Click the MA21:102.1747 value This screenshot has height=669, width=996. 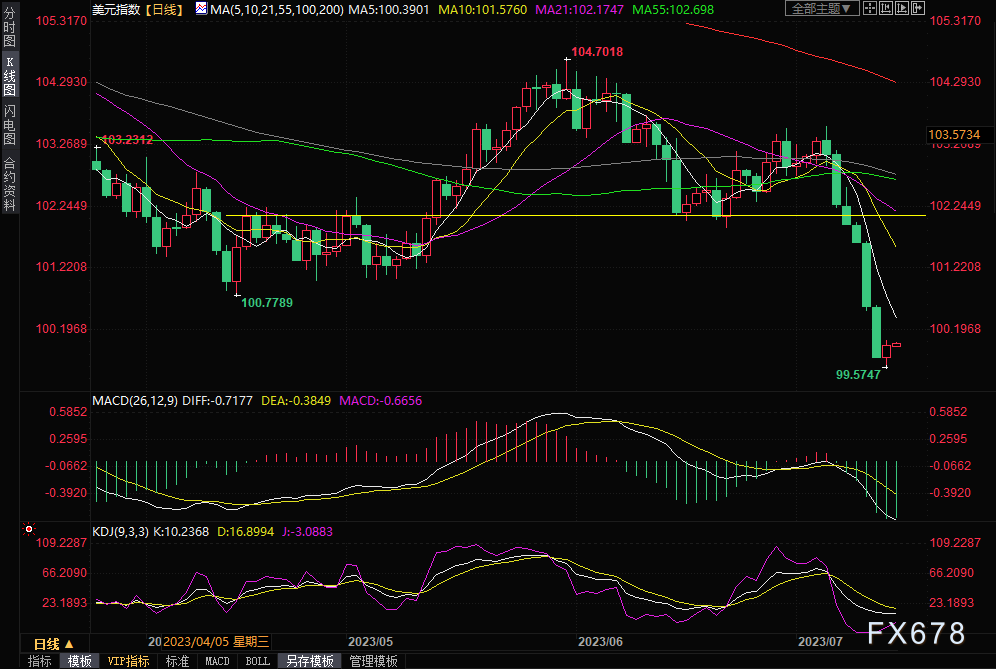coord(579,10)
